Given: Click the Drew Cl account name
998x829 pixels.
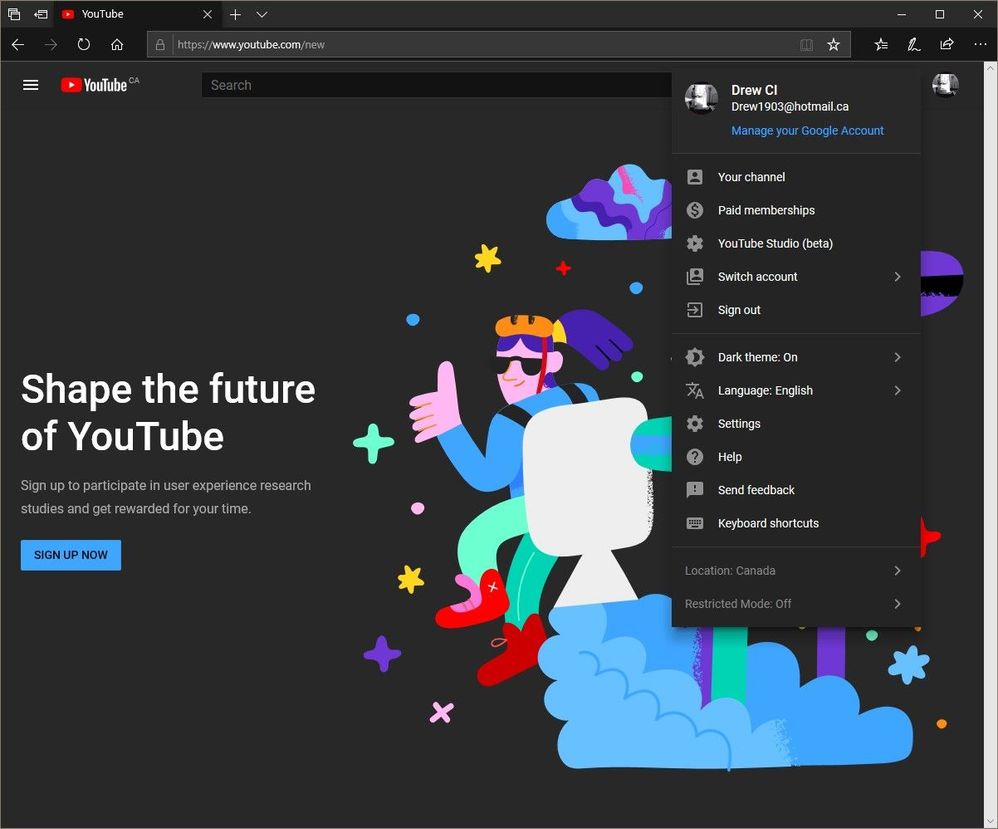Looking at the screenshot, I should point(754,90).
